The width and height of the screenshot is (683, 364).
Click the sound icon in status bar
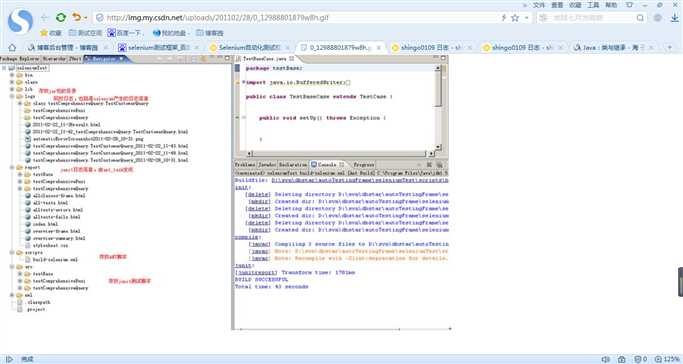tap(605, 359)
